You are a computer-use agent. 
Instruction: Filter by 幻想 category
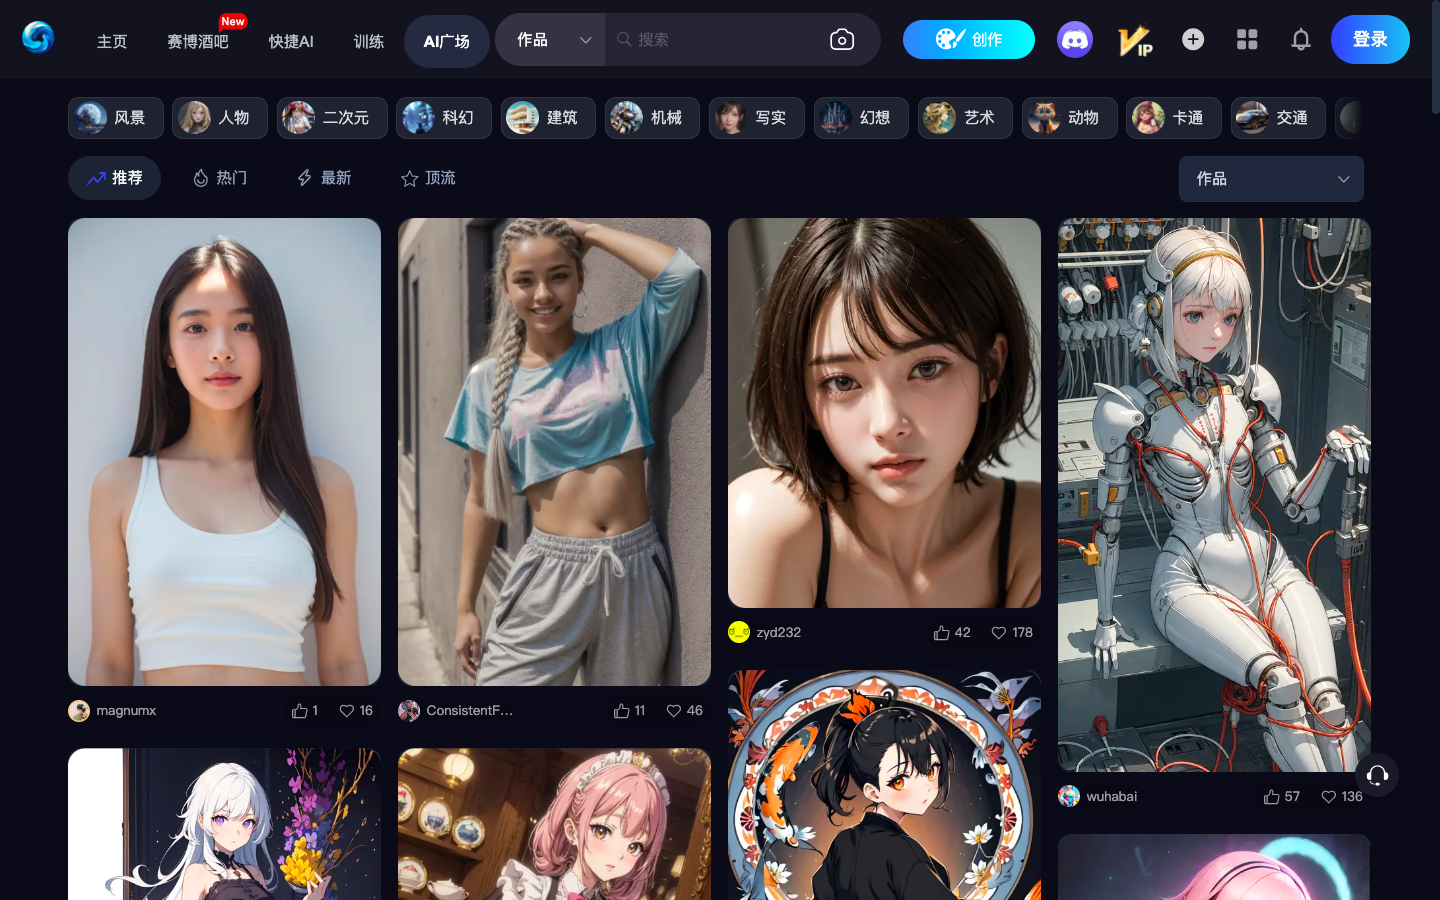(x=861, y=118)
